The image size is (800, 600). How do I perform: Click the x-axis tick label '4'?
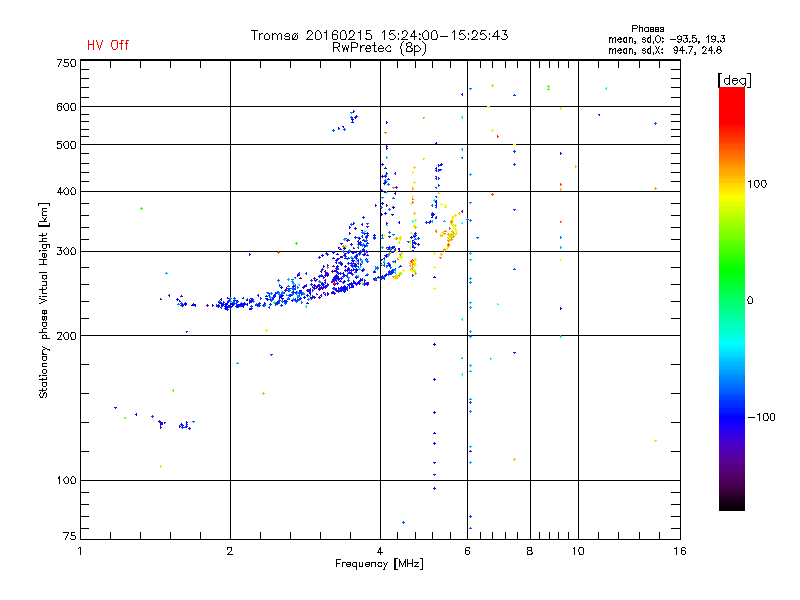tap(380, 551)
